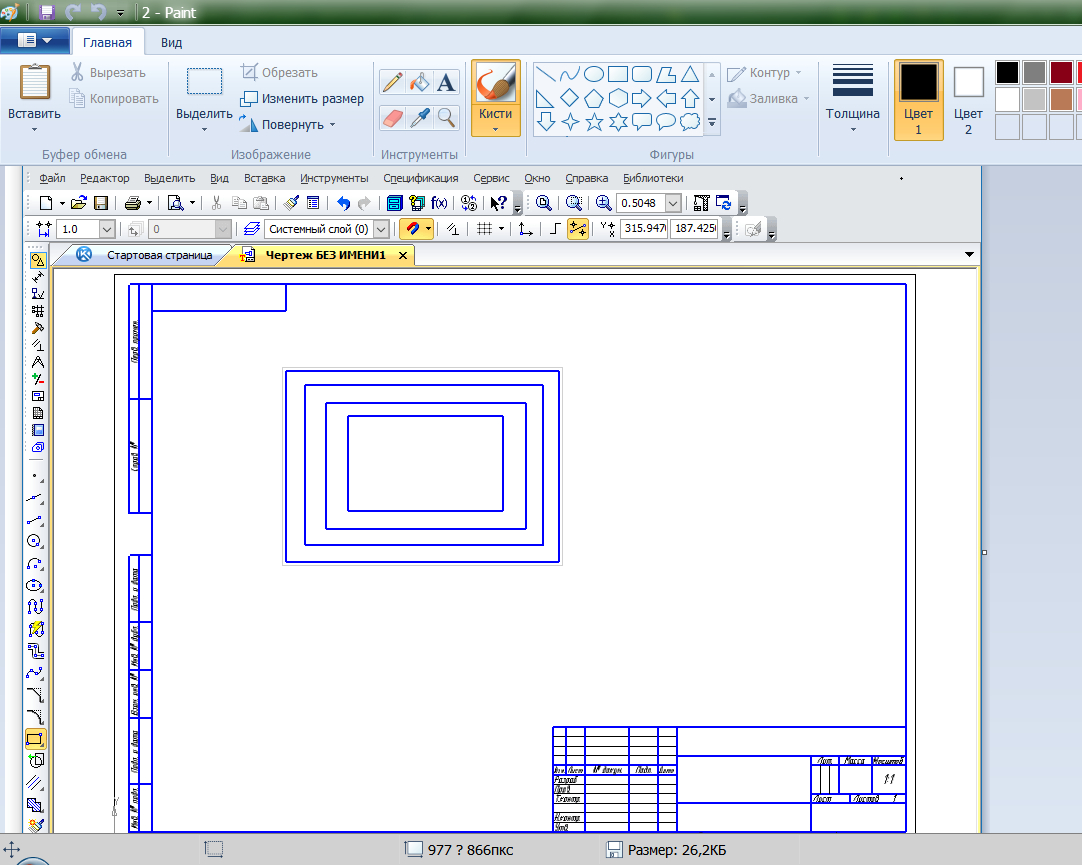This screenshot has height=865, width=1082.
Task: Choose the five-point star shape
Action: tap(593, 122)
